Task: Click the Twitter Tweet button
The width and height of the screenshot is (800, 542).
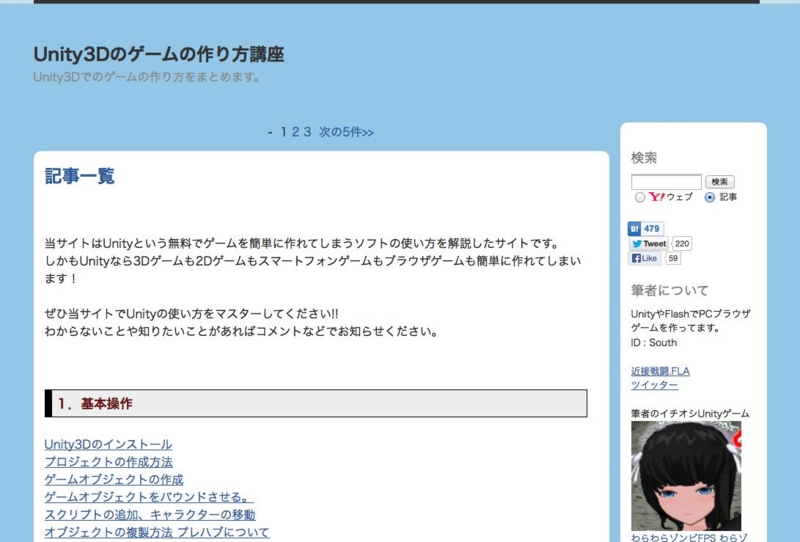Action: coord(649,243)
